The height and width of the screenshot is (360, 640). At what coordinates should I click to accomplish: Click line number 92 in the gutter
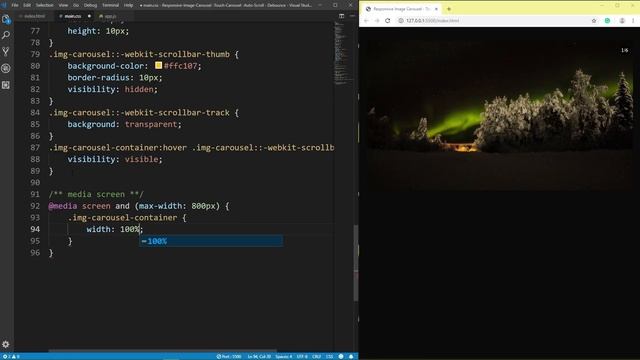coord(35,206)
